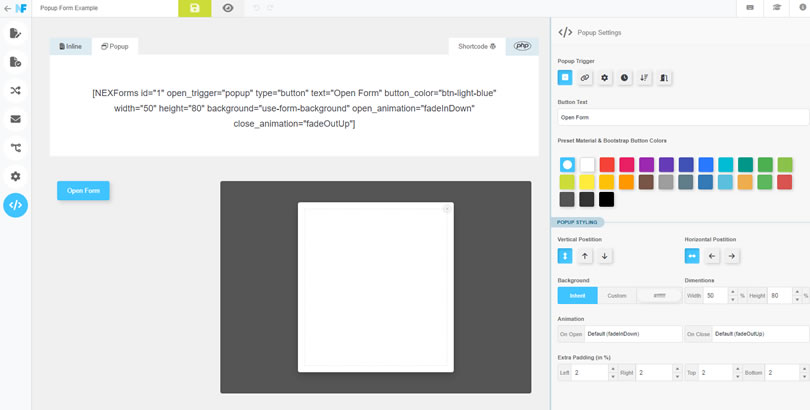Select the clock timer popup trigger
The height and width of the screenshot is (410, 810).
click(x=625, y=77)
